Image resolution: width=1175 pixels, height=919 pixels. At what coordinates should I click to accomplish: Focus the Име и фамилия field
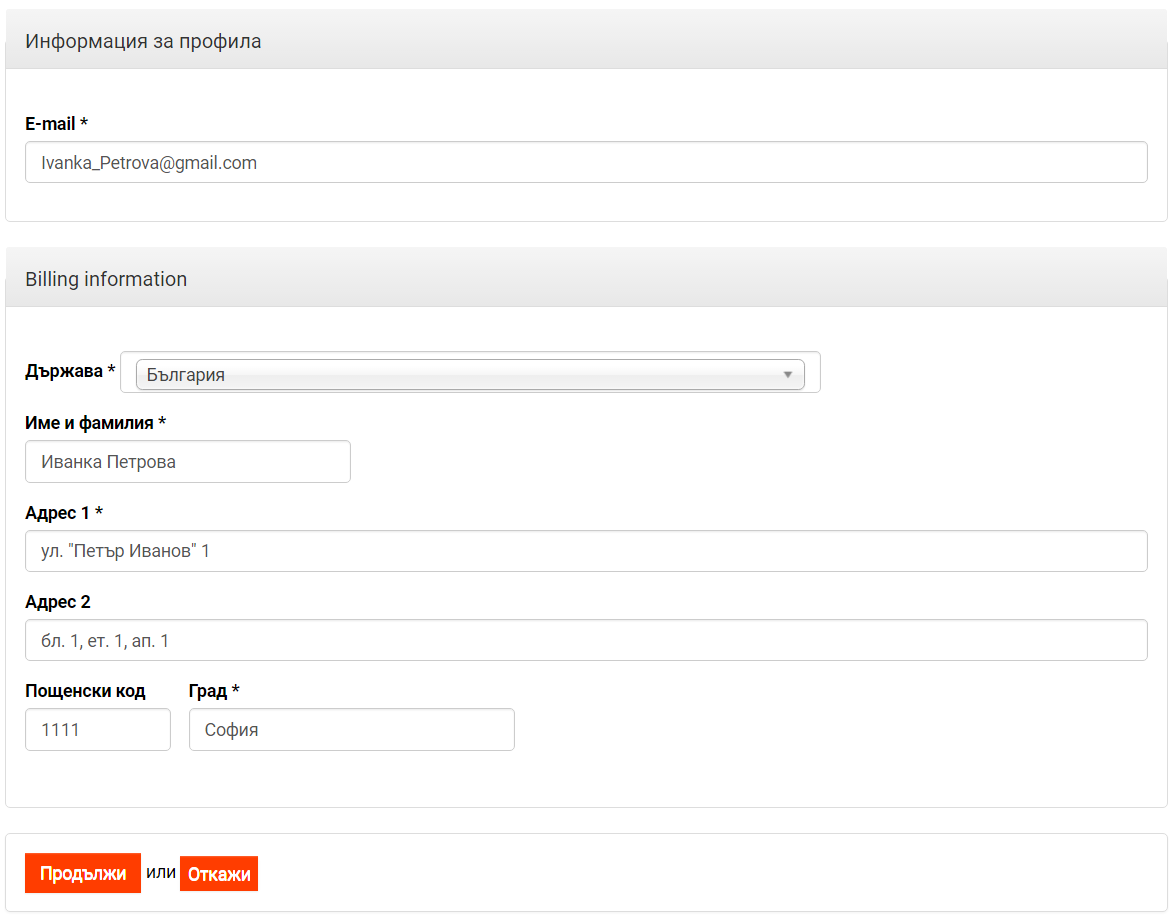188,462
